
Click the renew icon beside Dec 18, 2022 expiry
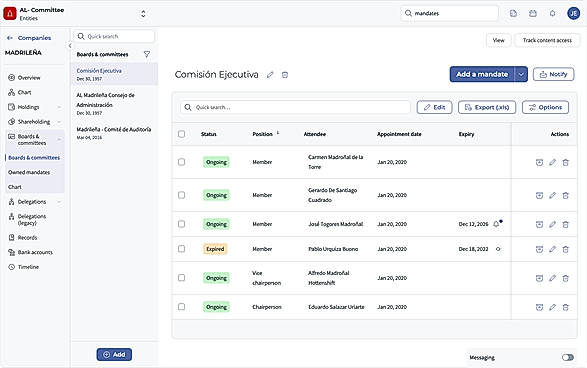tap(498, 249)
